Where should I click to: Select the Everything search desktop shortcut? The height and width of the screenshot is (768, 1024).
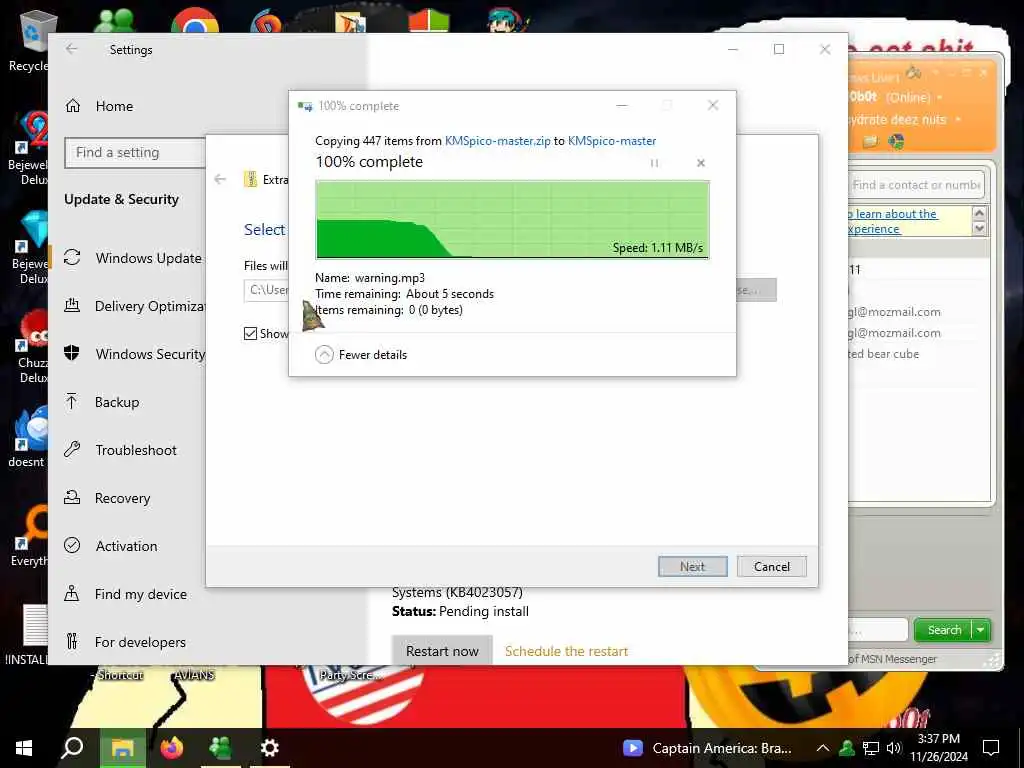(29, 536)
